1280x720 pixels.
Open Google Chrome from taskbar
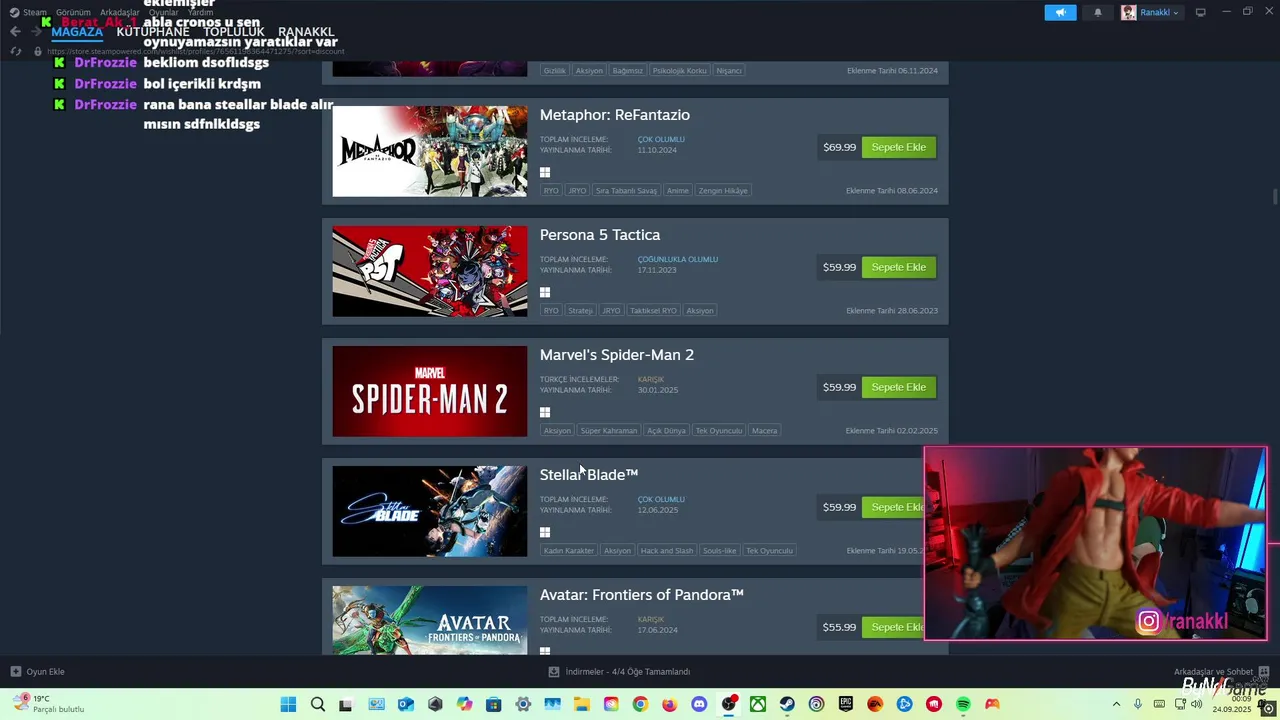click(x=640, y=705)
